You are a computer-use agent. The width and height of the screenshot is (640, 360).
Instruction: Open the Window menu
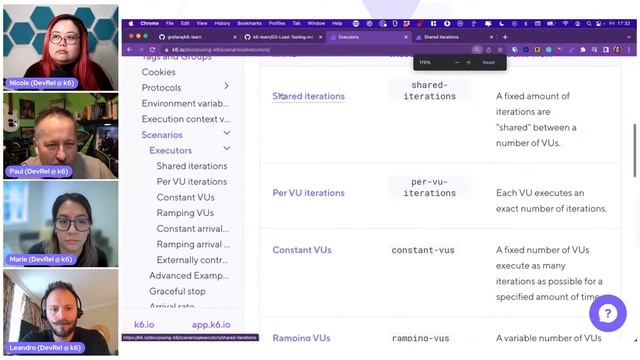coord(316,24)
